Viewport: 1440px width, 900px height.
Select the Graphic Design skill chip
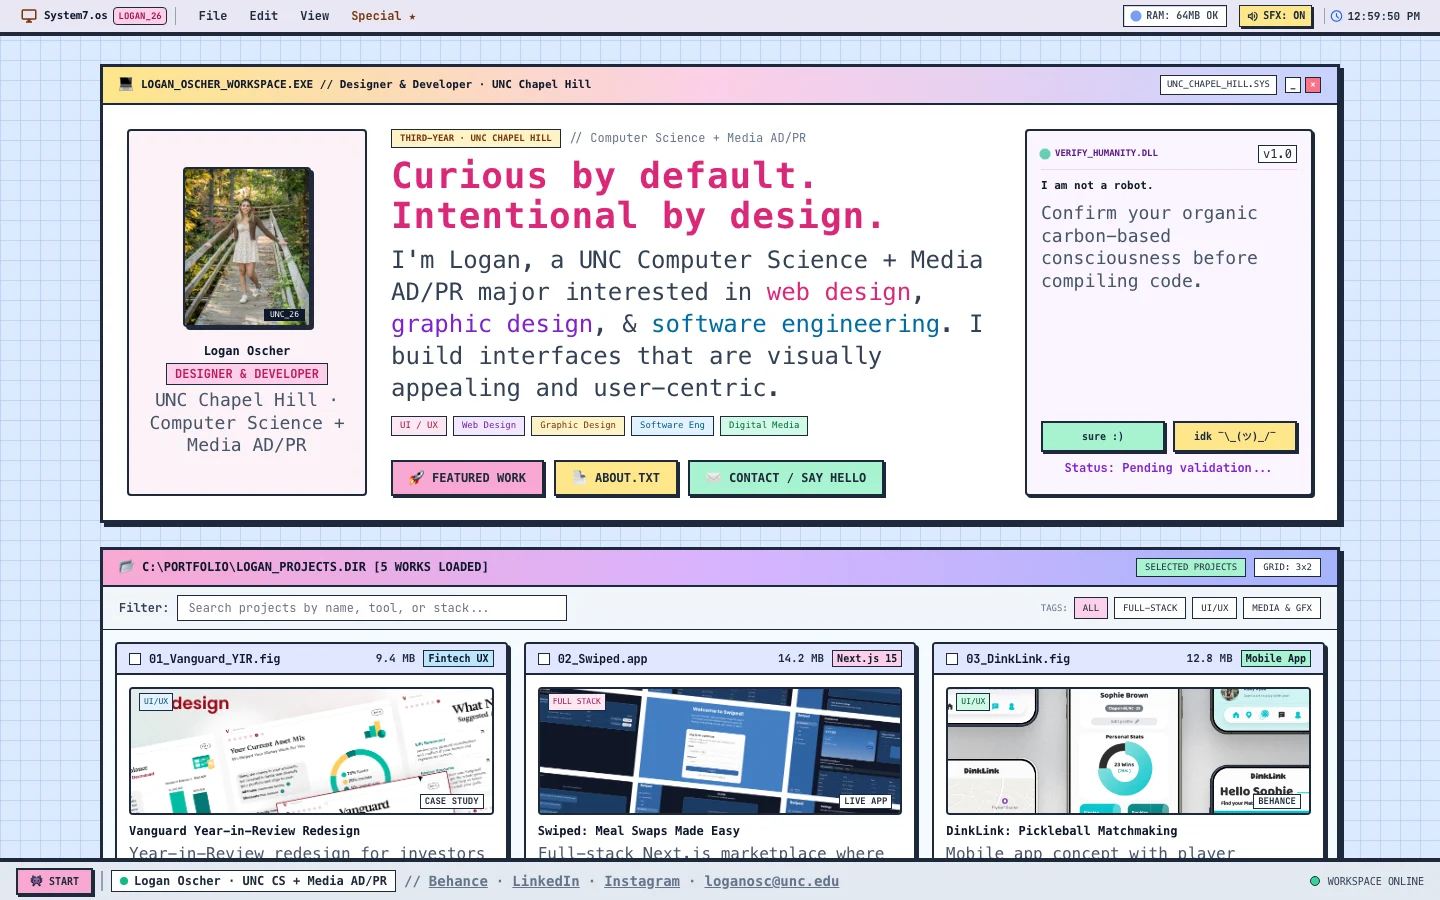coord(578,426)
